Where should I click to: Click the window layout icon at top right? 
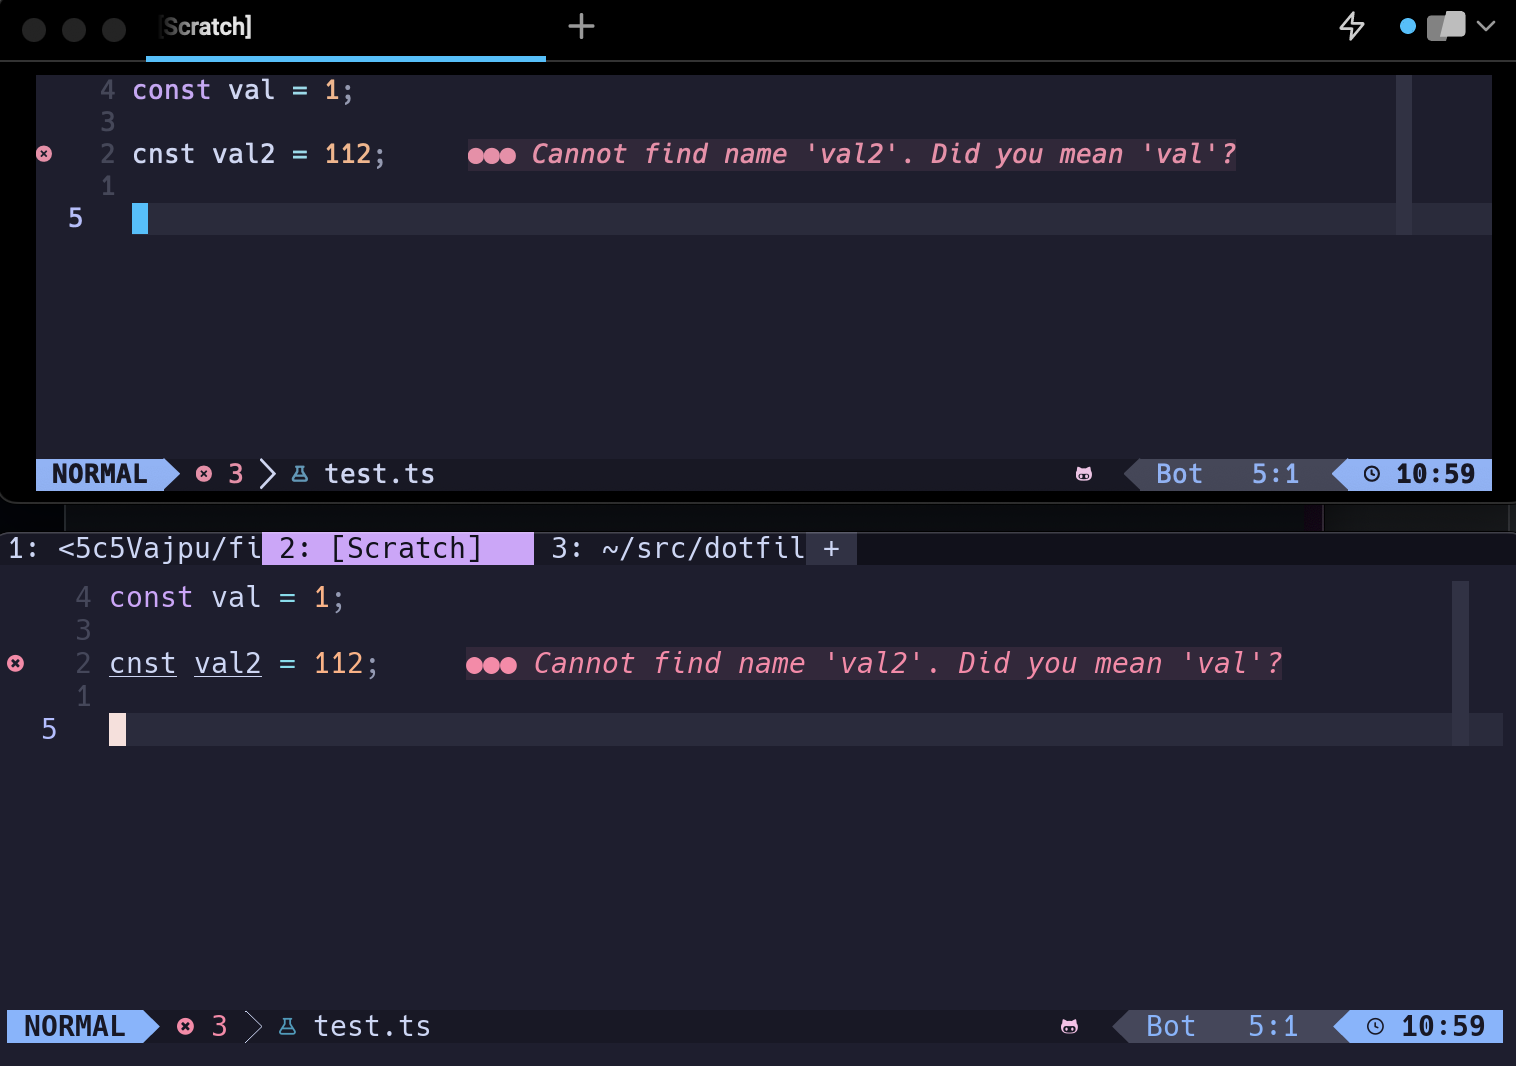point(1446,26)
